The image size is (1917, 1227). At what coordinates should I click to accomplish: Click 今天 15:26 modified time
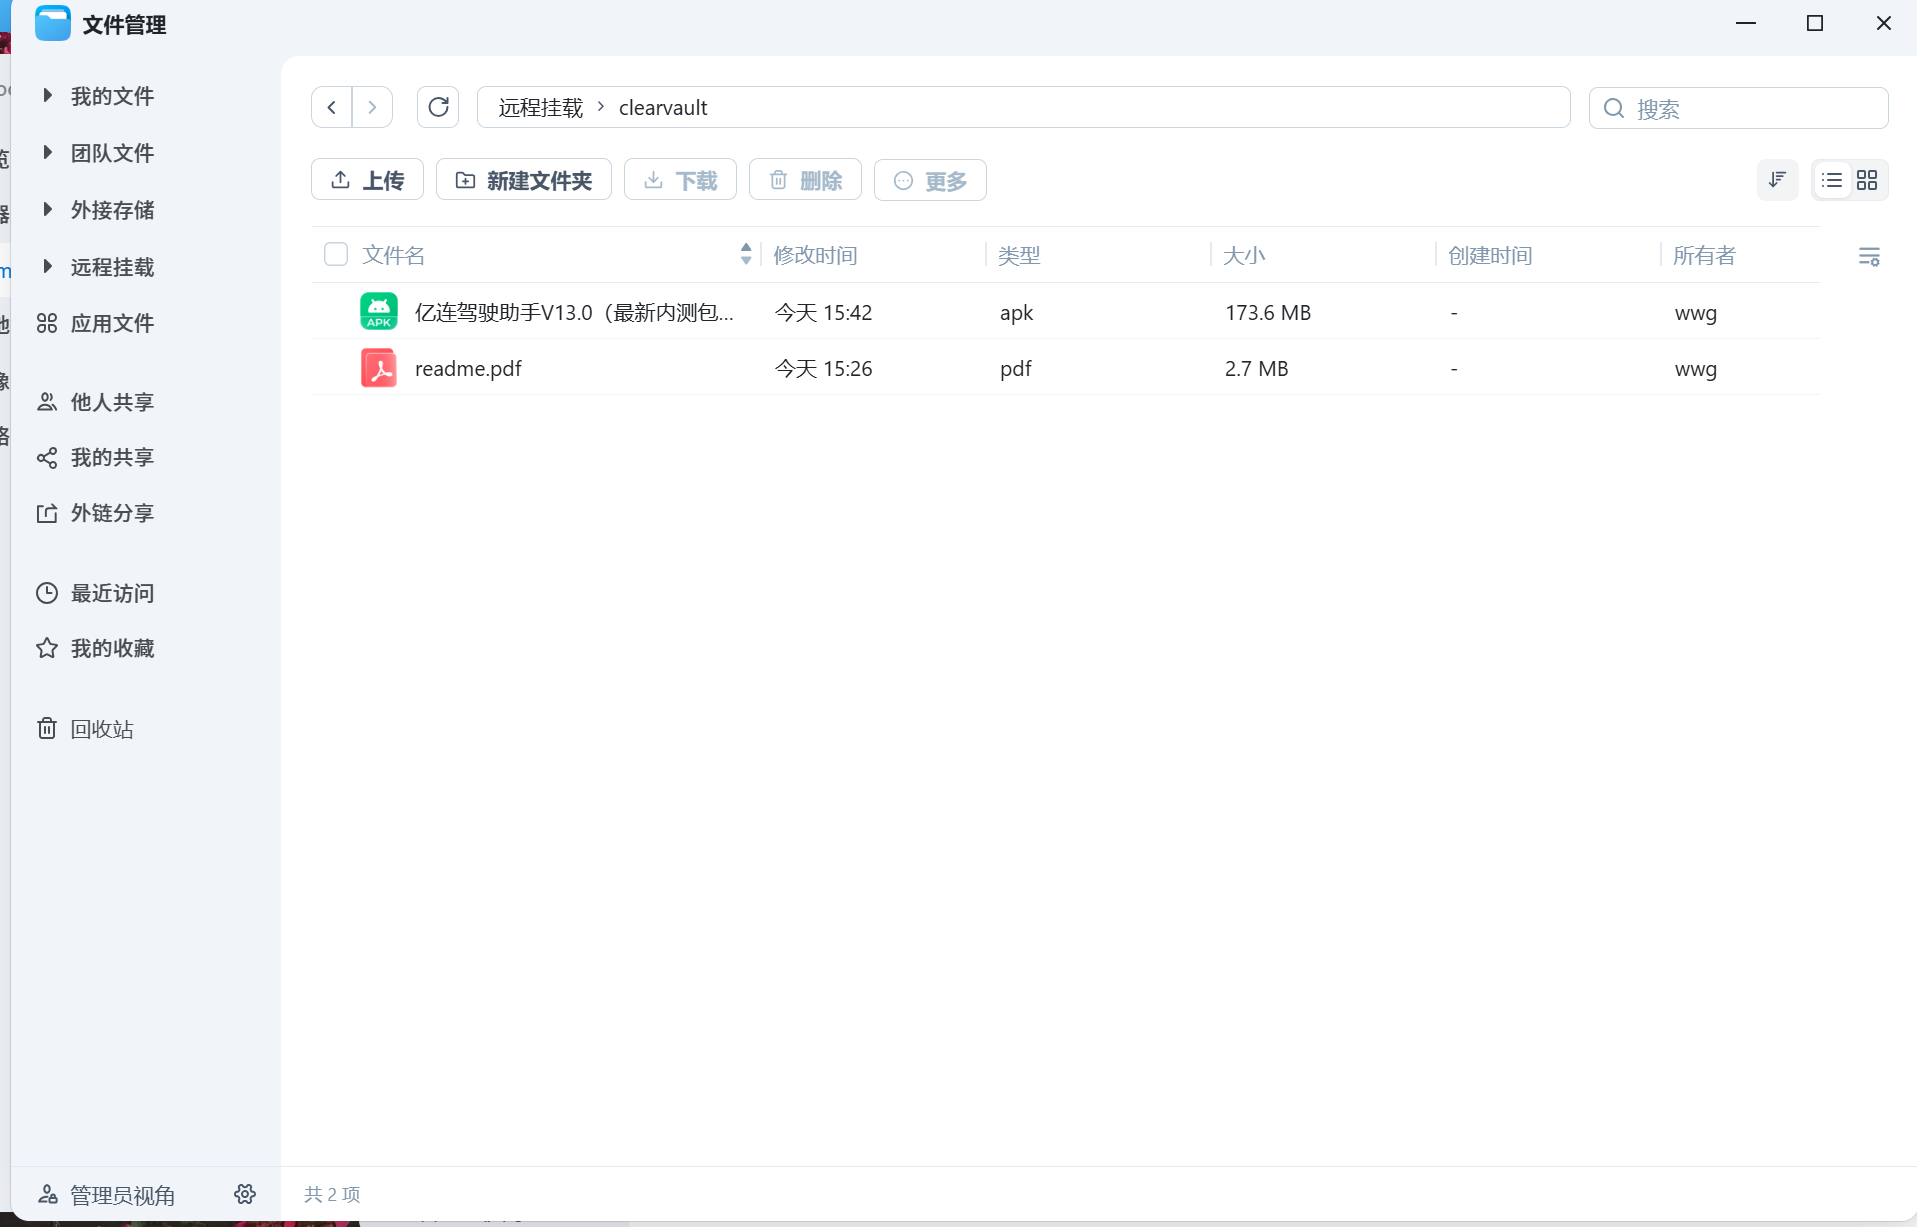click(x=823, y=368)
